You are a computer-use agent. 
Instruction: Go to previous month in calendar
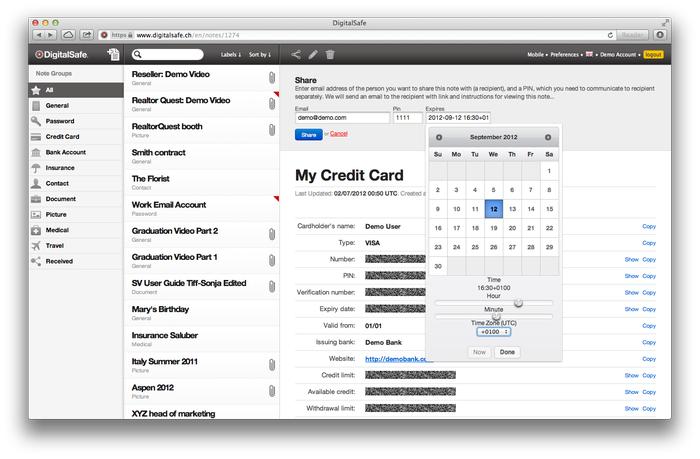tap(439, 137)
